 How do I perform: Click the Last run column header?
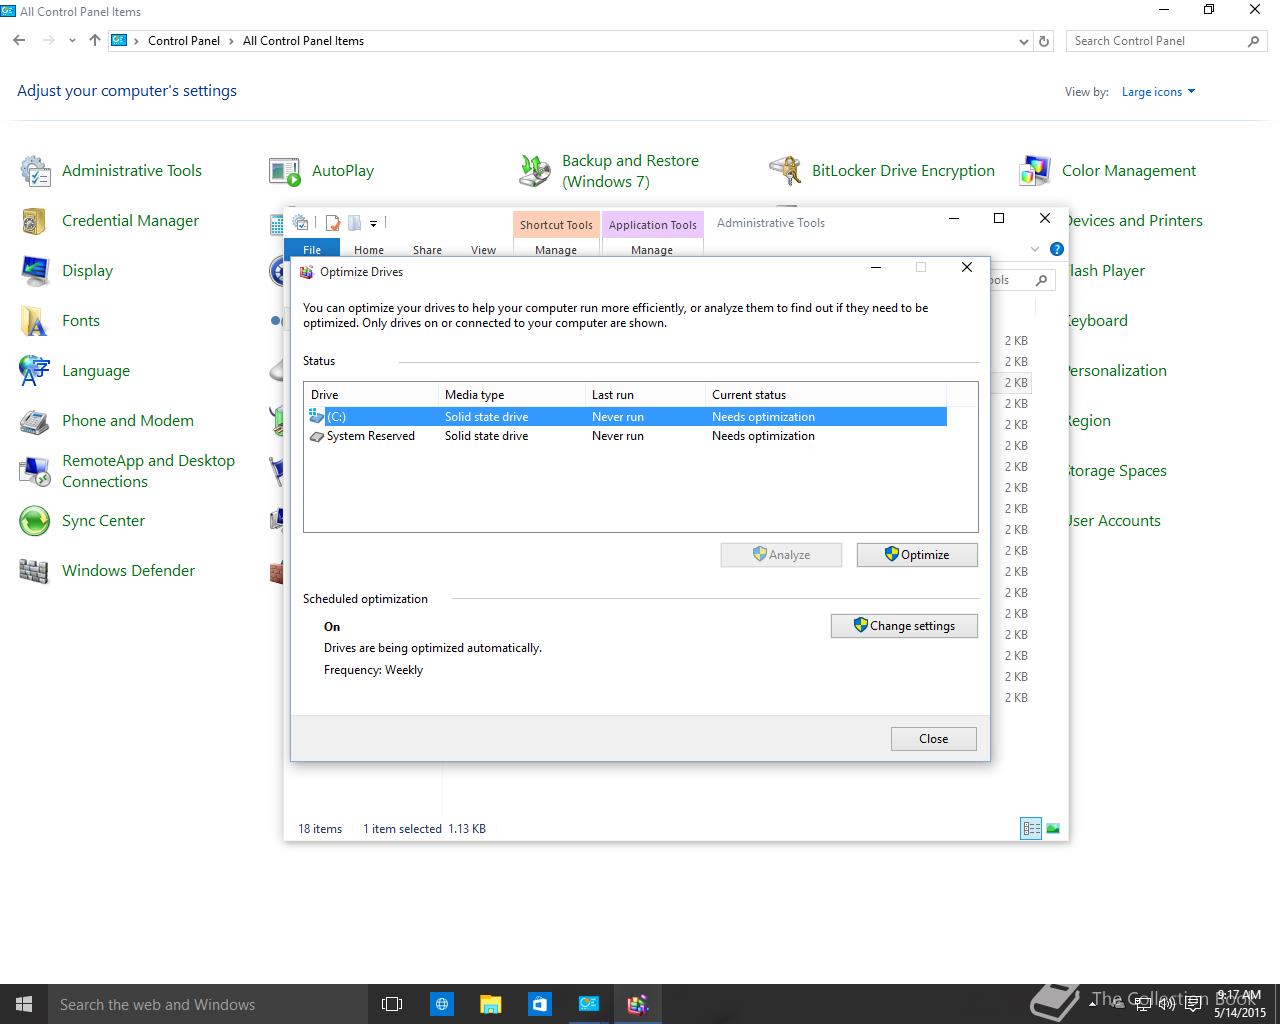point(645,395)
